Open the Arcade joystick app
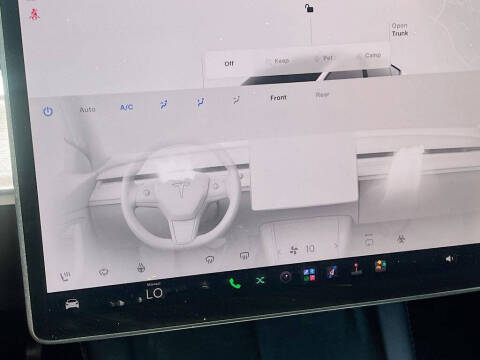Image resolution: width=480 pixels, height=360 pixels. coord(356,269)
